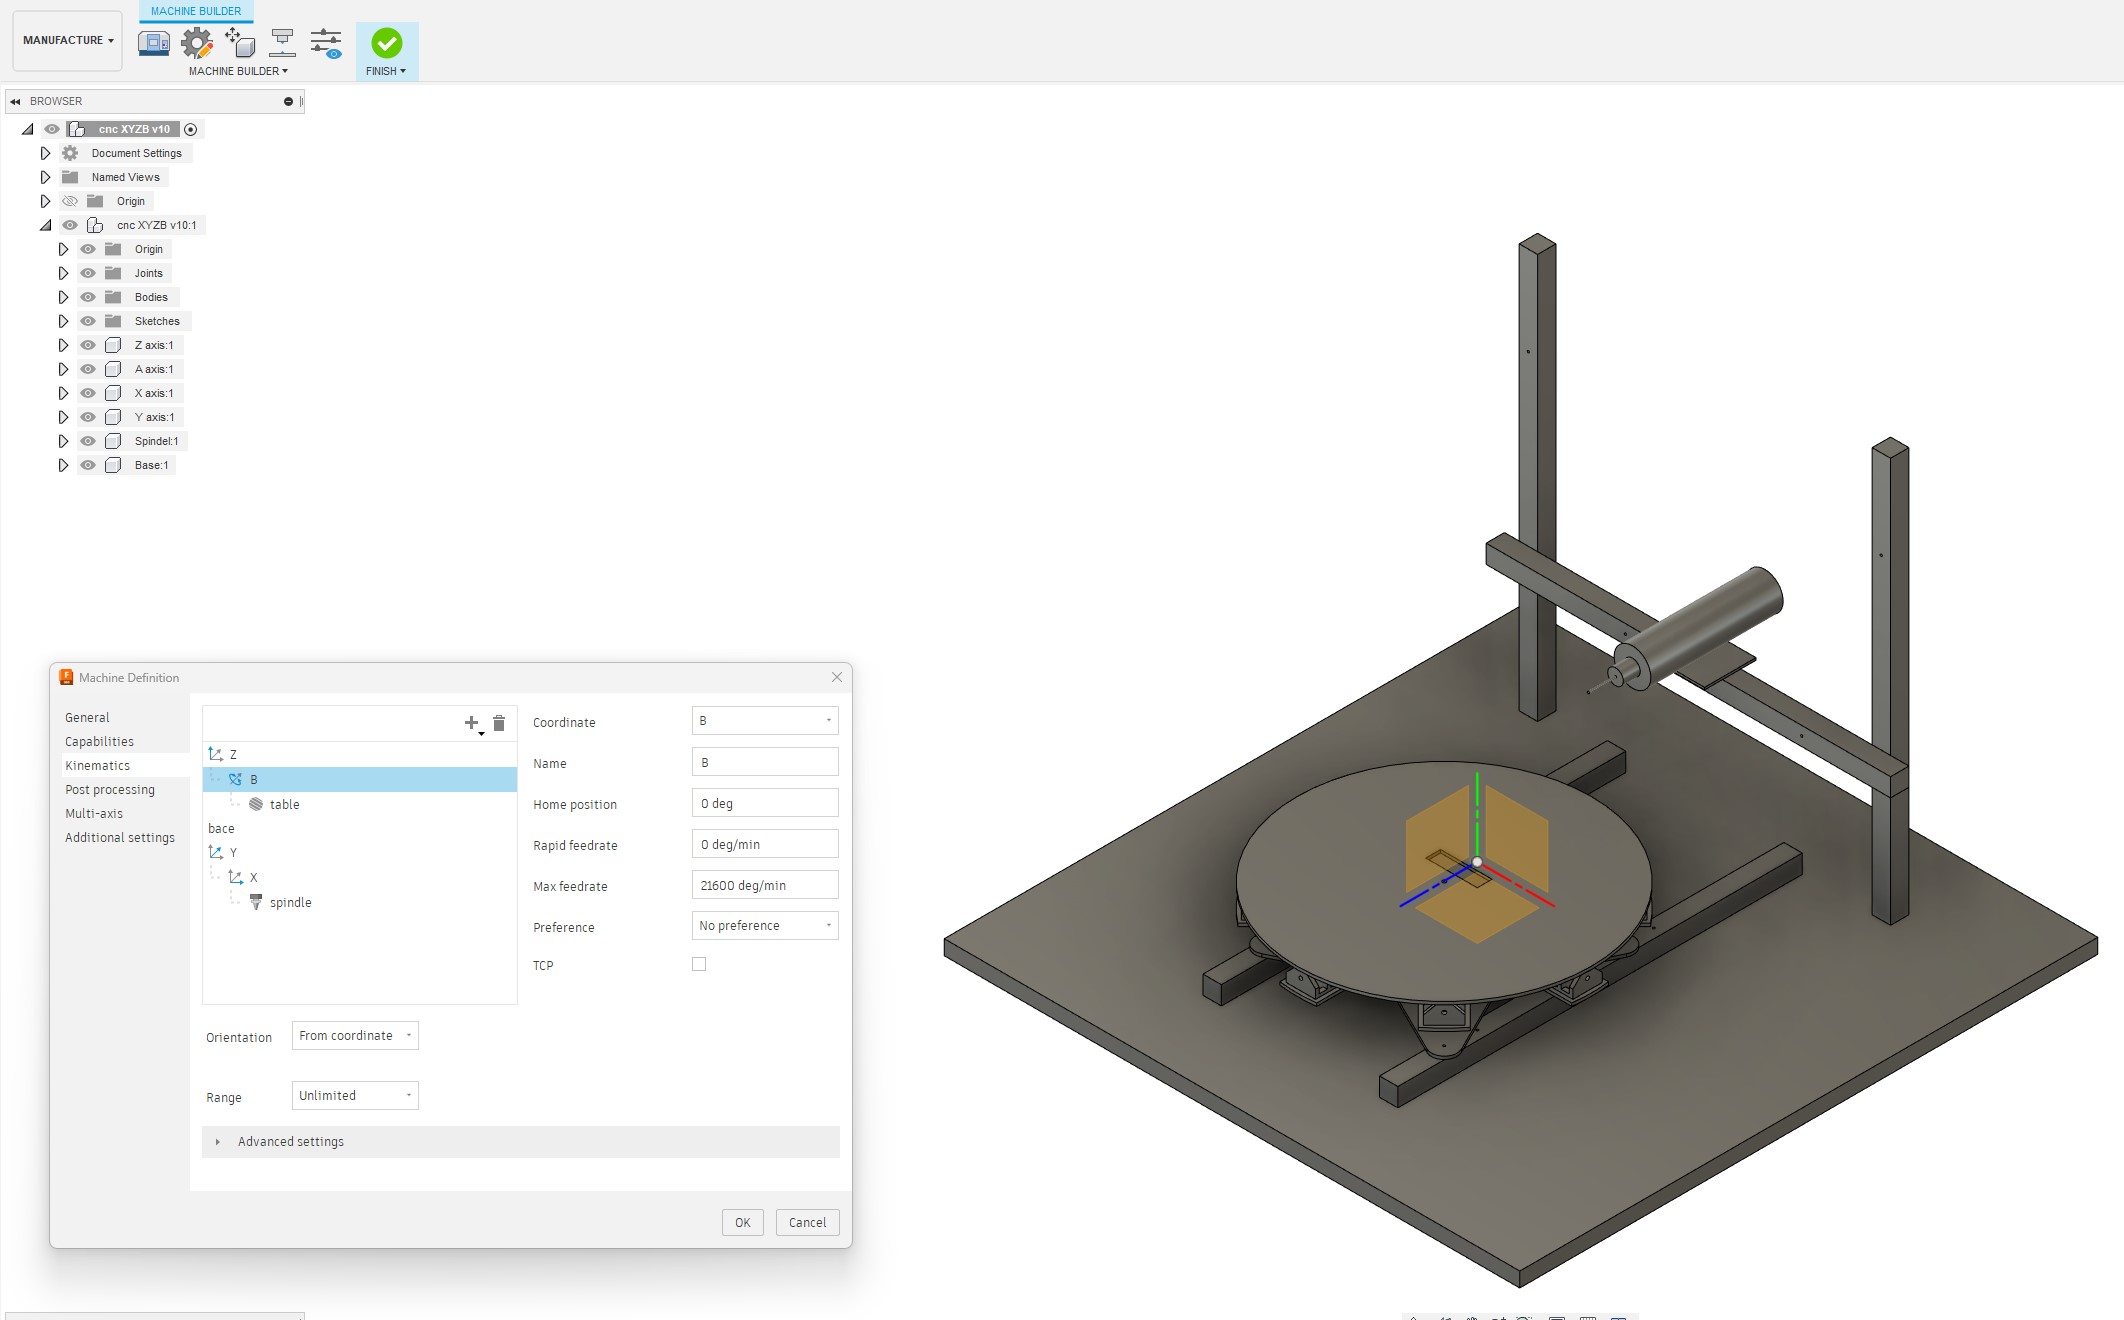Screen dimensions: 2124x1320
Task: Open the Range Unlimited dropdown
Action: click(x=355, y=1096)
